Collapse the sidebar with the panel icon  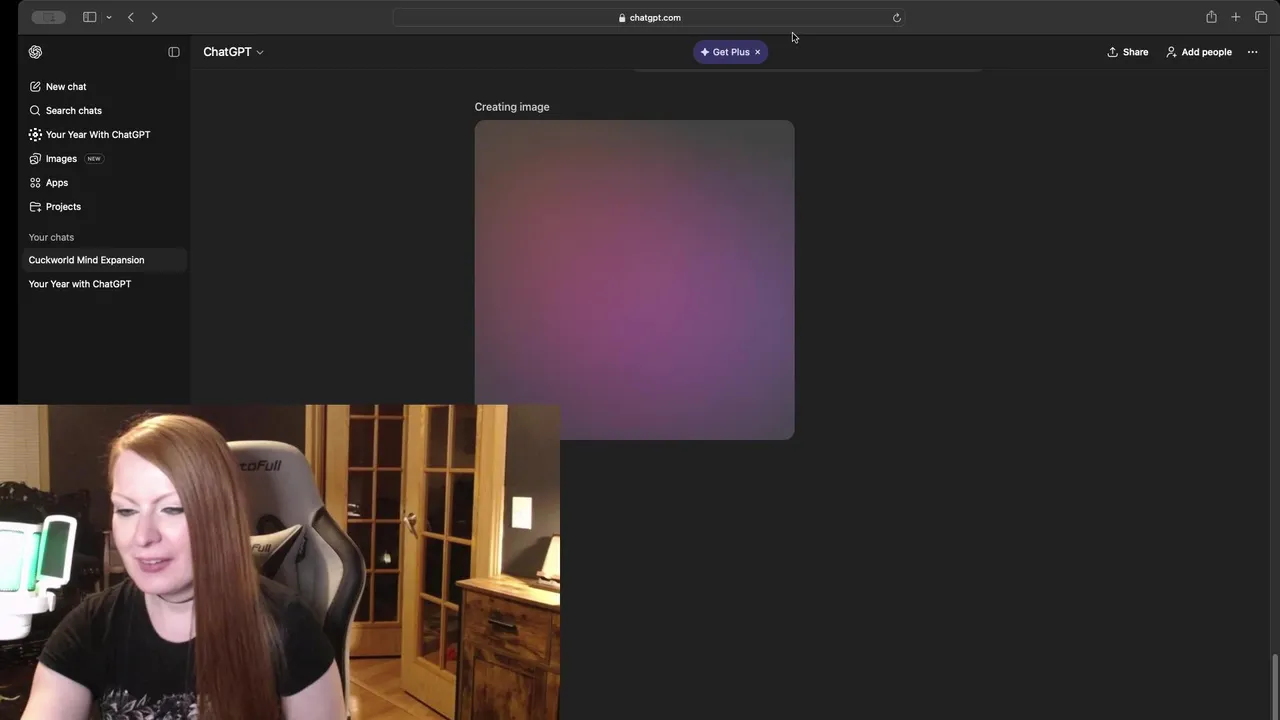coord(174,52)
